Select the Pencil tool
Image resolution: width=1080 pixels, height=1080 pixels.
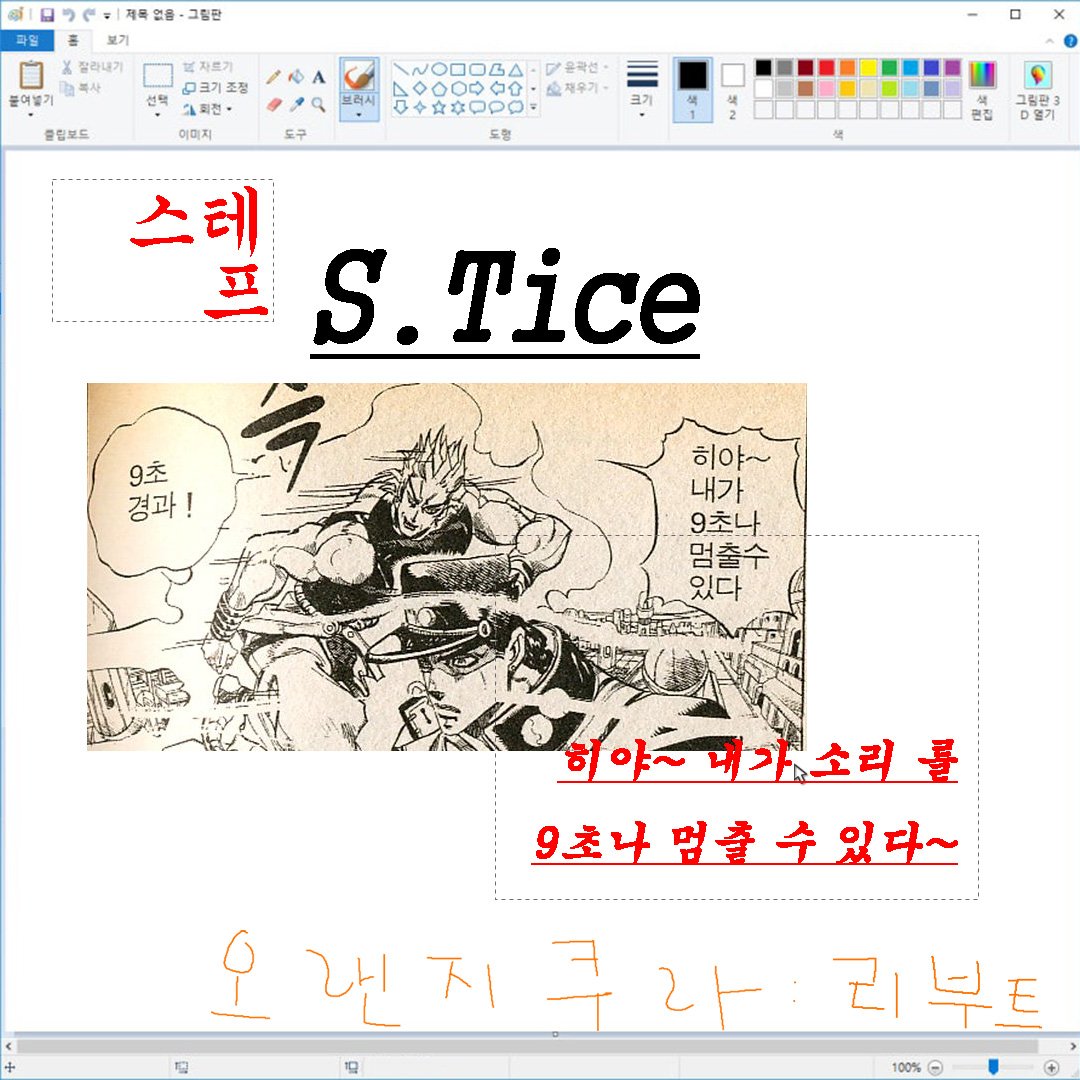tap(273, 76)
